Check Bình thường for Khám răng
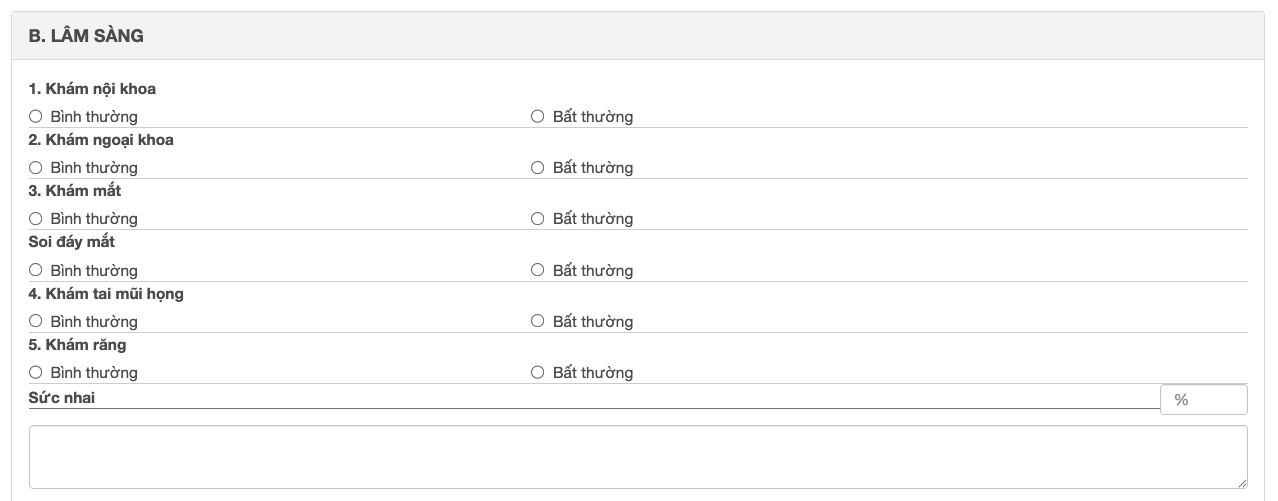The width and height of the screenshot is (1278, 501). pyautogui.click(x=36, y=372)
